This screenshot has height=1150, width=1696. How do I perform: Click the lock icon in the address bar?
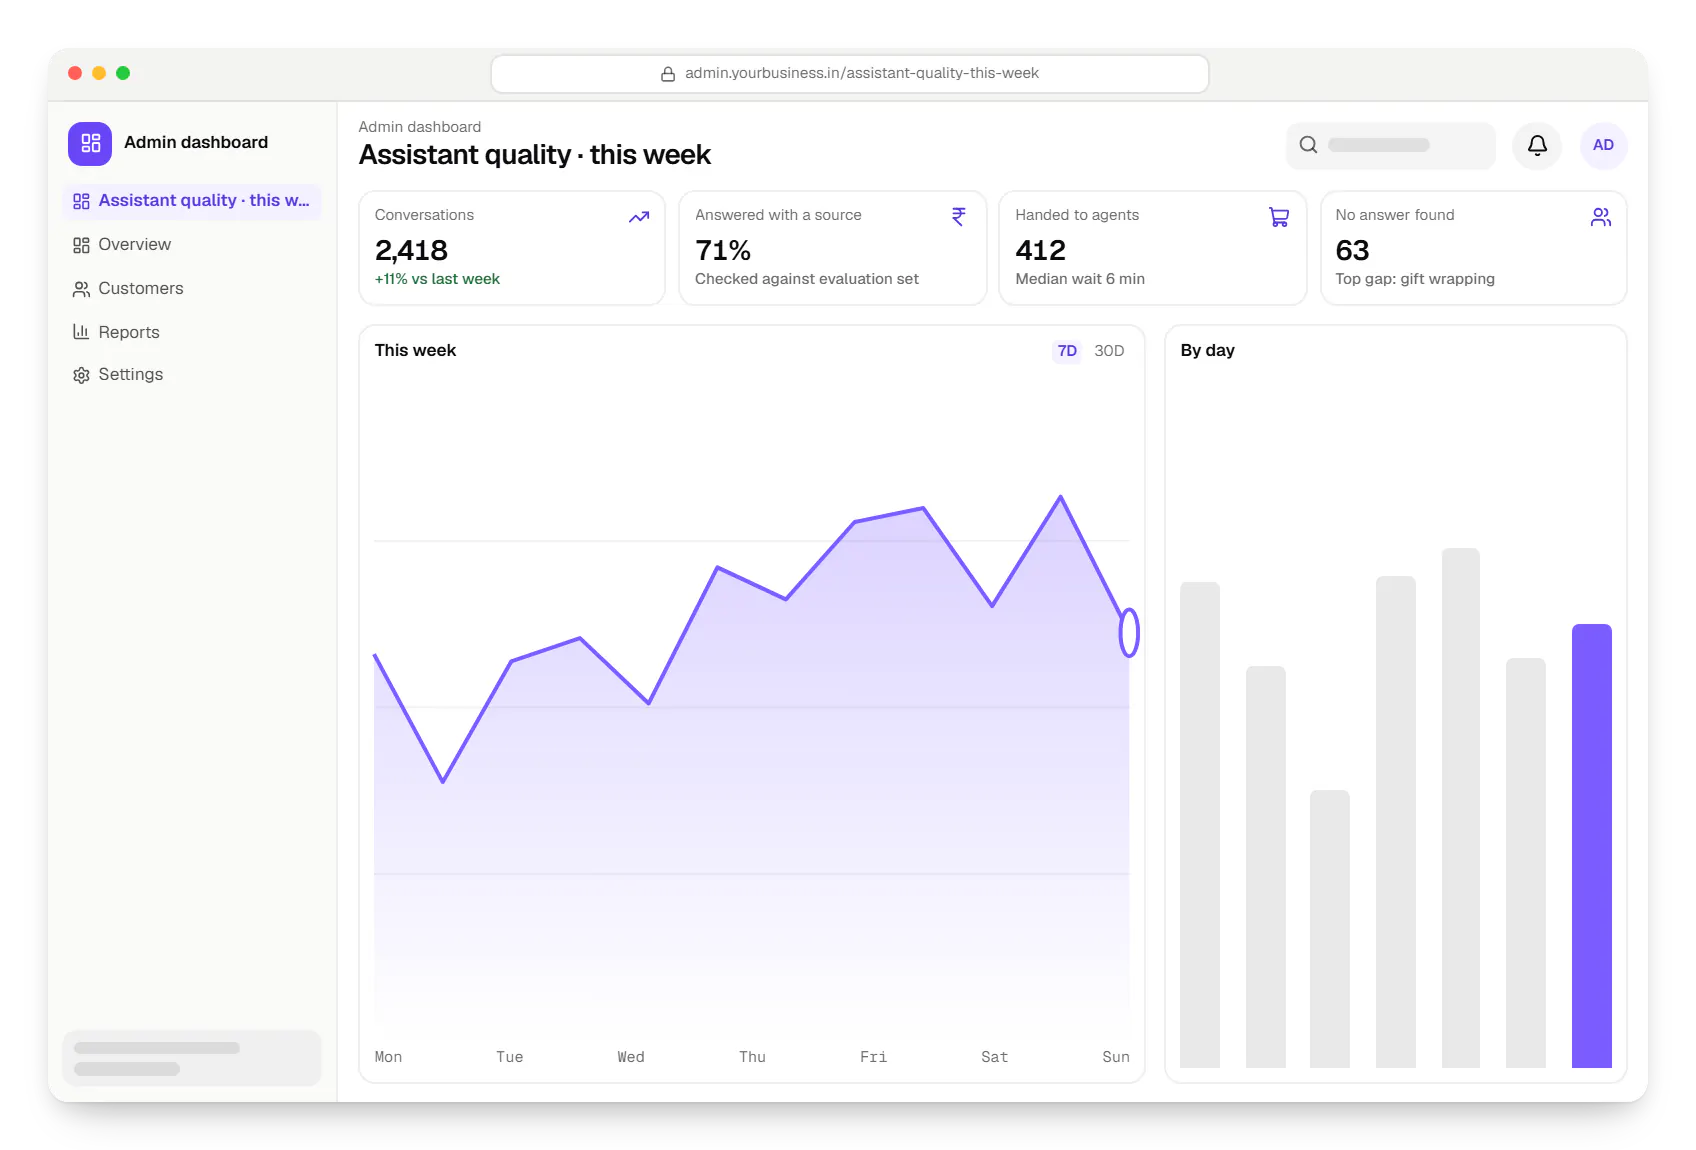tap(668, 74)
